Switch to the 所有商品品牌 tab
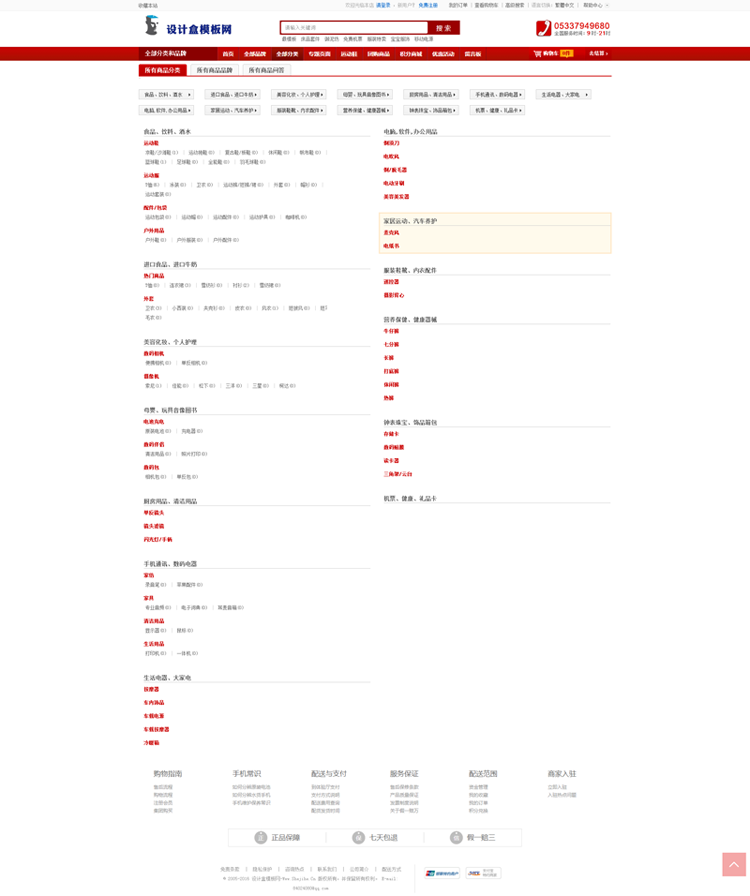The height and width of the screenshot is (896, 750). [x=214, y=70]
